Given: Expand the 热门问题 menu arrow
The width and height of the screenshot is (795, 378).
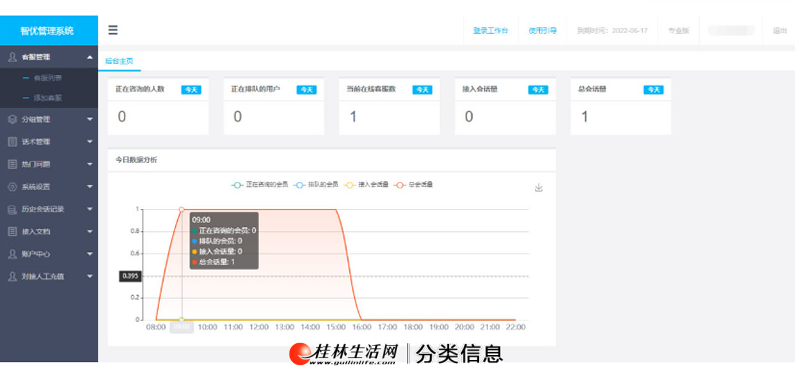Looking at the screenshot, I should 90,165.
